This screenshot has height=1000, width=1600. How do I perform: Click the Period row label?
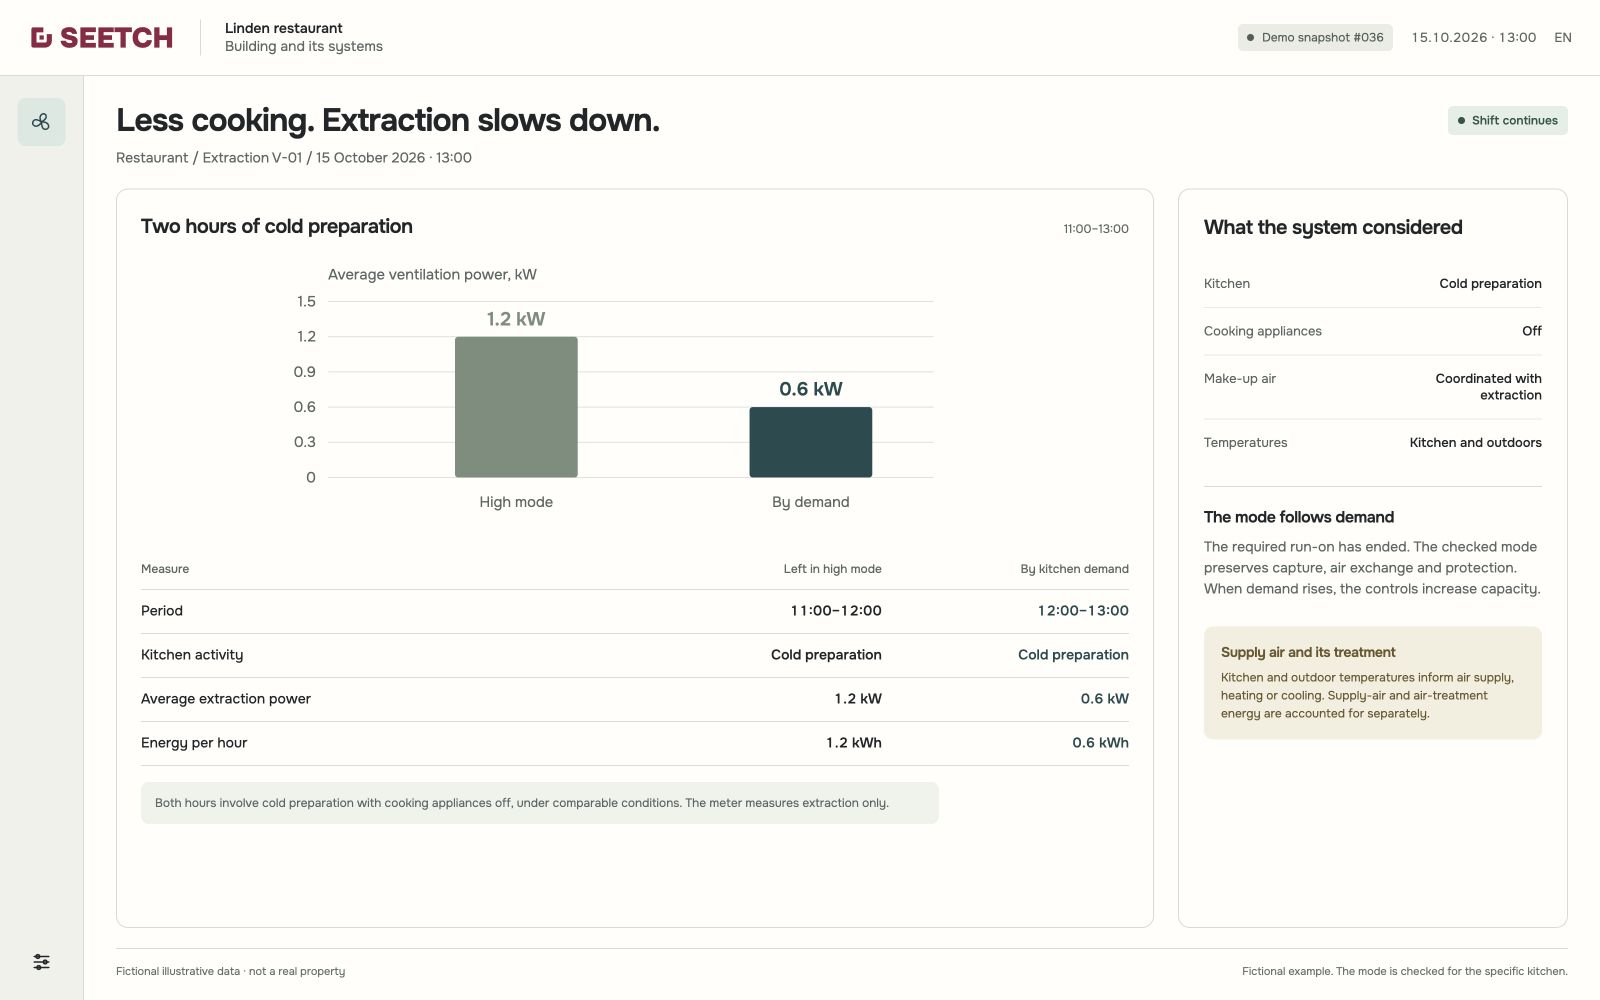tap(162, 611)
